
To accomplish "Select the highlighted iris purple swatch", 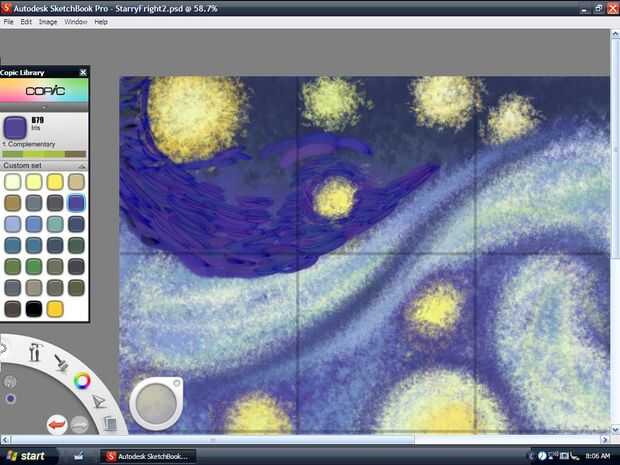I will [x=76, y=203].
